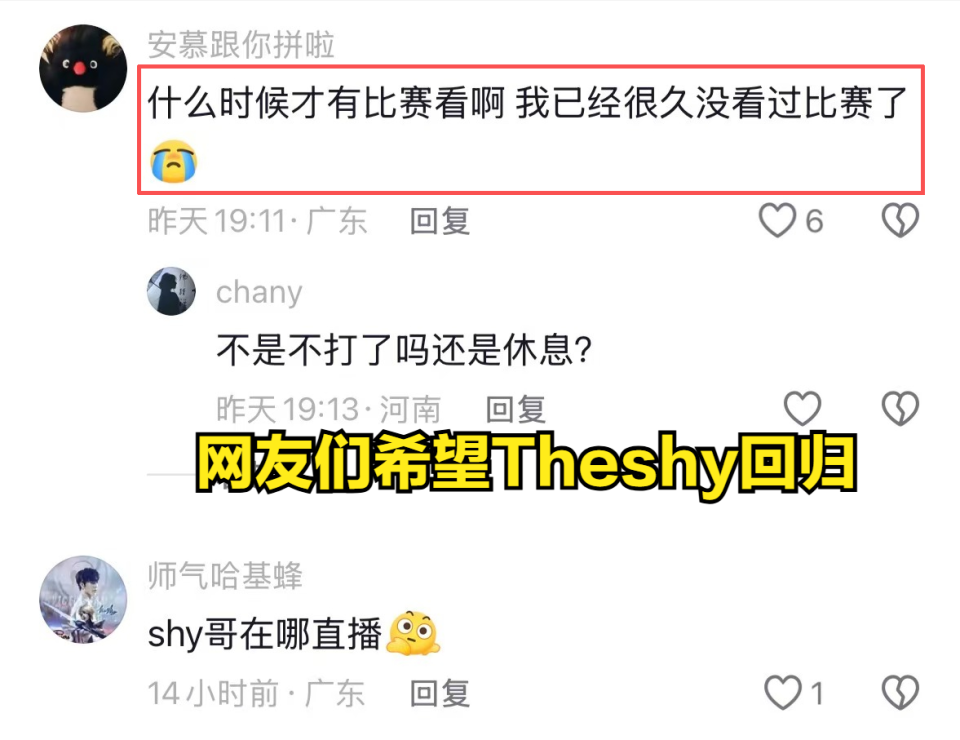Like the comment by 安慕跟你拼啦

coord(777,220)
